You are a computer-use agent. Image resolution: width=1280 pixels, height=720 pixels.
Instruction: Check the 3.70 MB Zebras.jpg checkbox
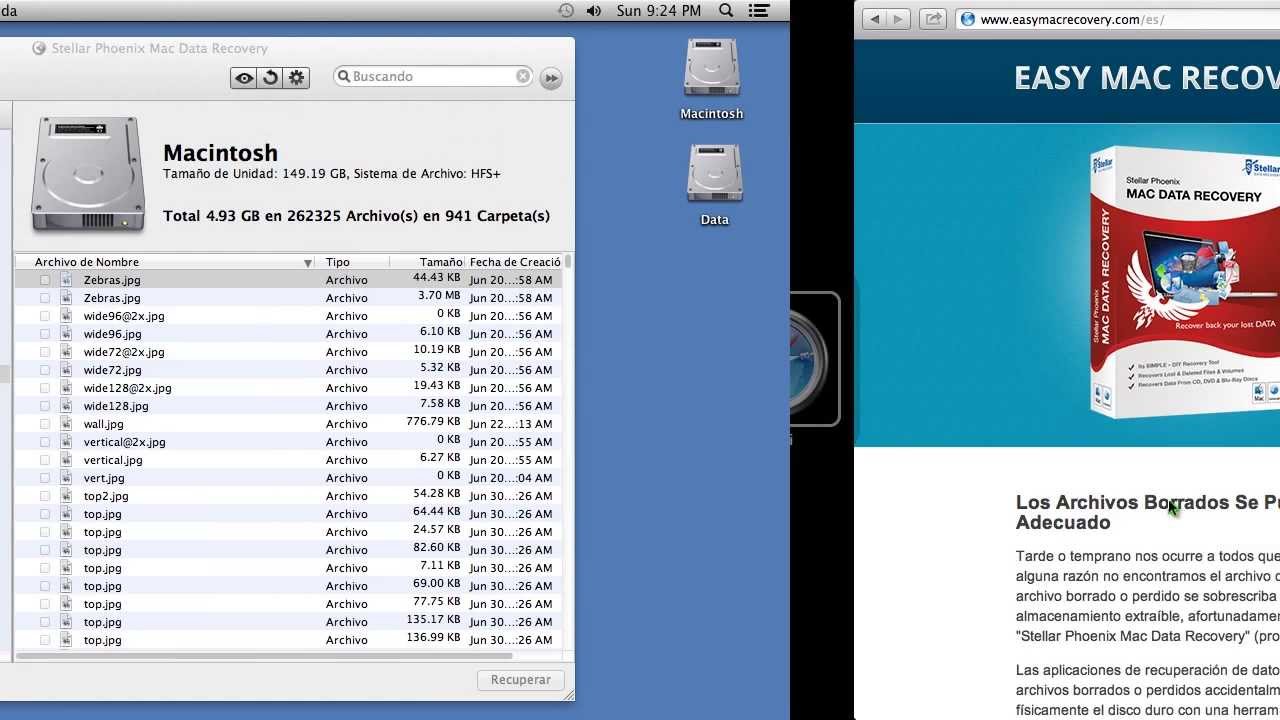pos(45,298)
